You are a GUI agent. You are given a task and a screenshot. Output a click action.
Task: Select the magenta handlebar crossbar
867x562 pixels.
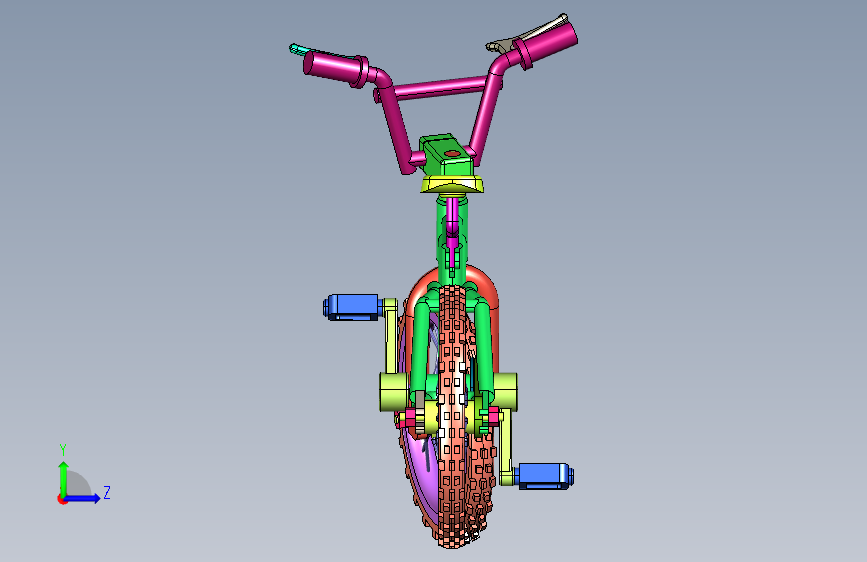click(x=441, y=89)
